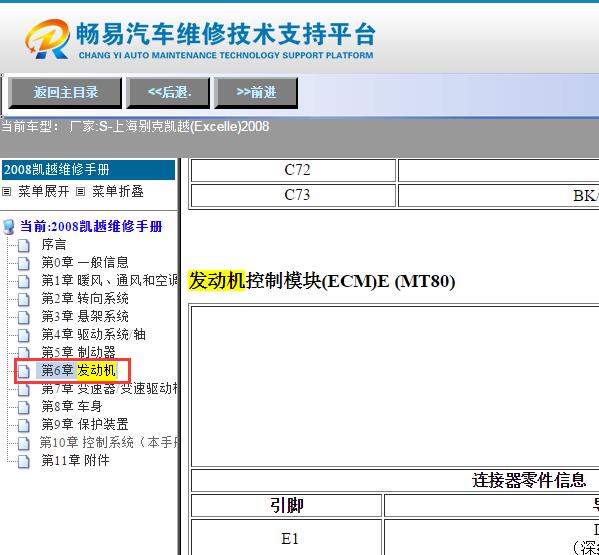Click the computer icon beside 当前:2008凯越维修手册

pyautogui.click(x=8, y=227)
